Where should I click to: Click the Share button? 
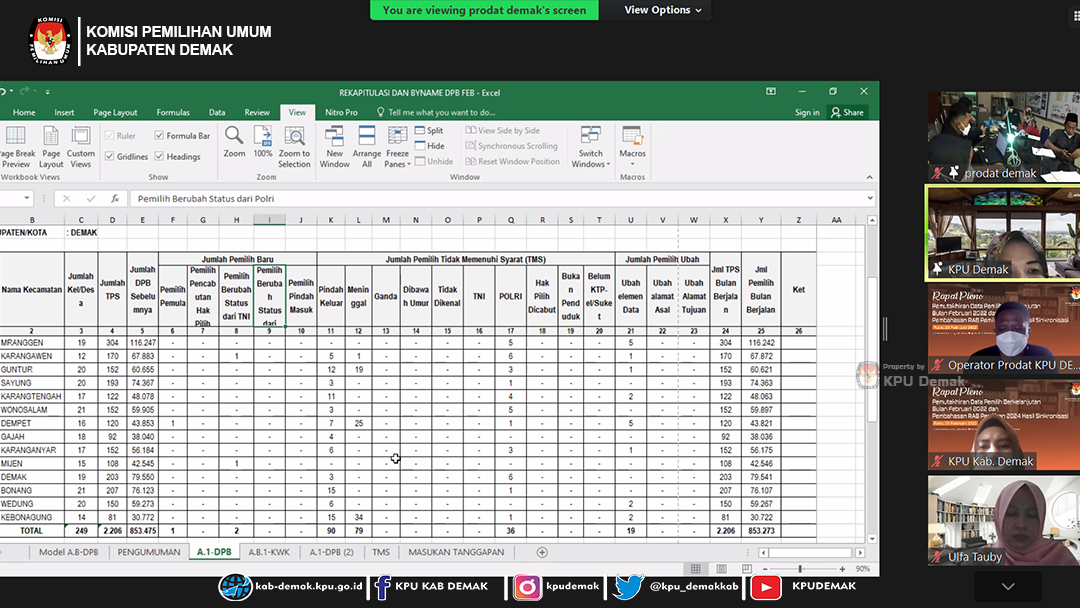pos(847,113)
